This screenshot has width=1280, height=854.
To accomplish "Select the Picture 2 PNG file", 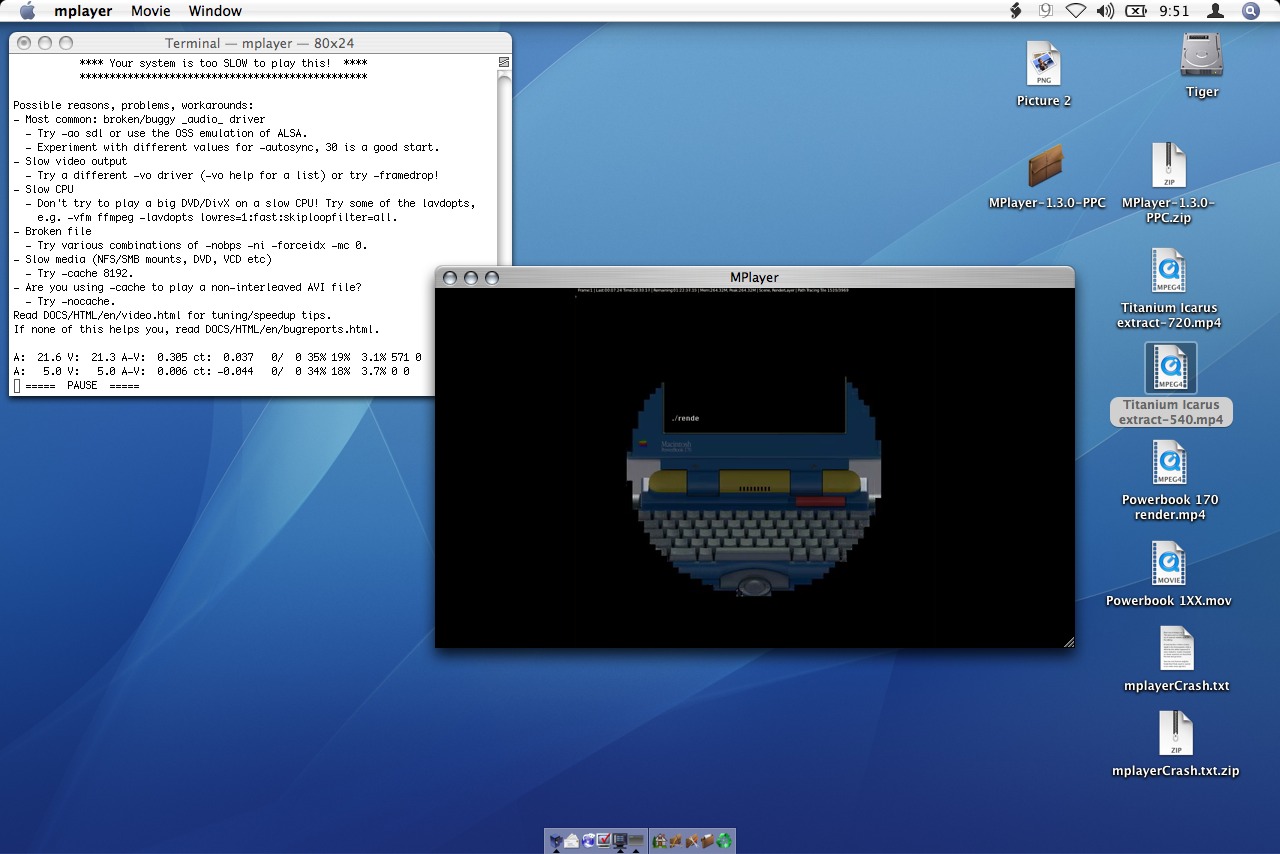I will tap(1043, 65).
